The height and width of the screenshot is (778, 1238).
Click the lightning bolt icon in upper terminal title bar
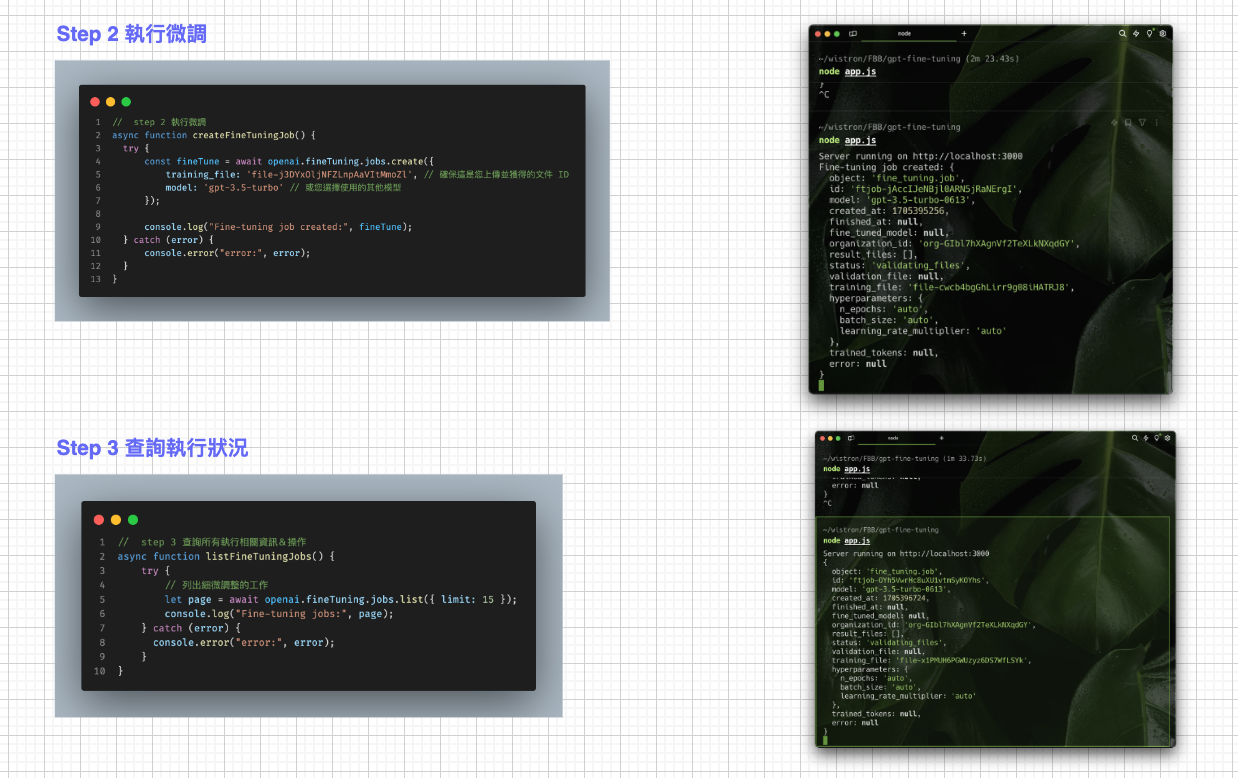tap(1136, 33)
